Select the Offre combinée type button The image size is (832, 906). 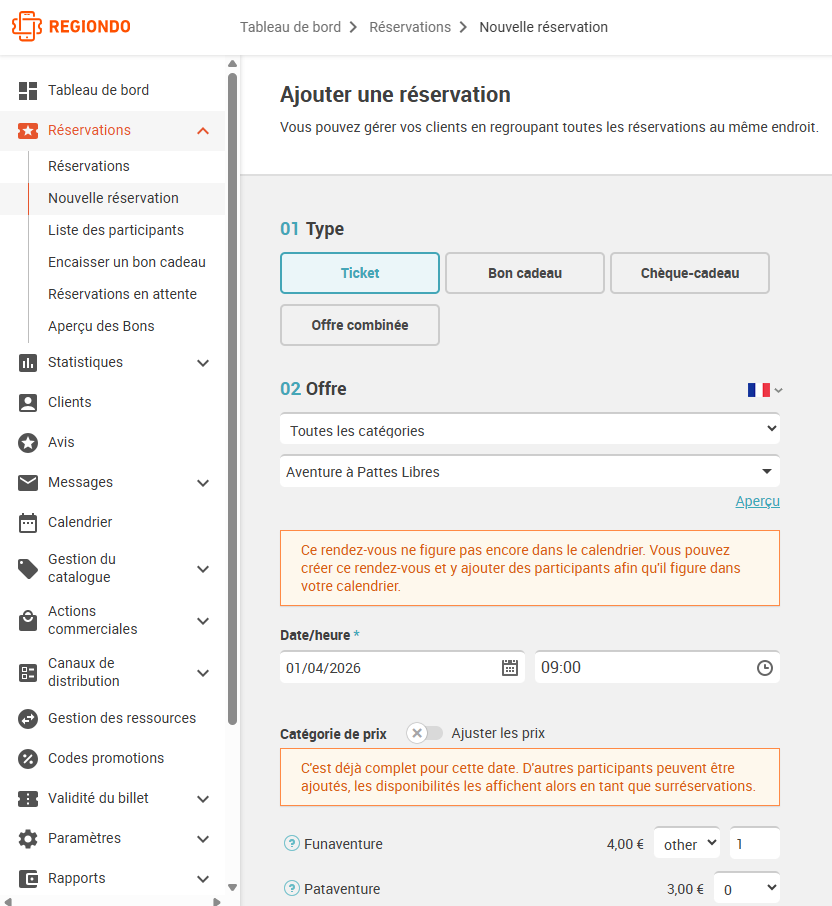(360, 325)
